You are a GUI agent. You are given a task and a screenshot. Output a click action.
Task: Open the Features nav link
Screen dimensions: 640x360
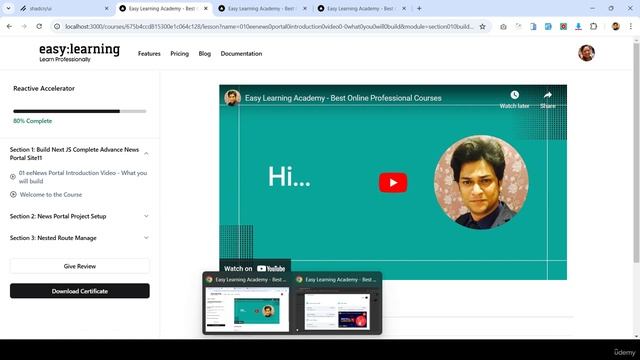(x=149, y=53)
